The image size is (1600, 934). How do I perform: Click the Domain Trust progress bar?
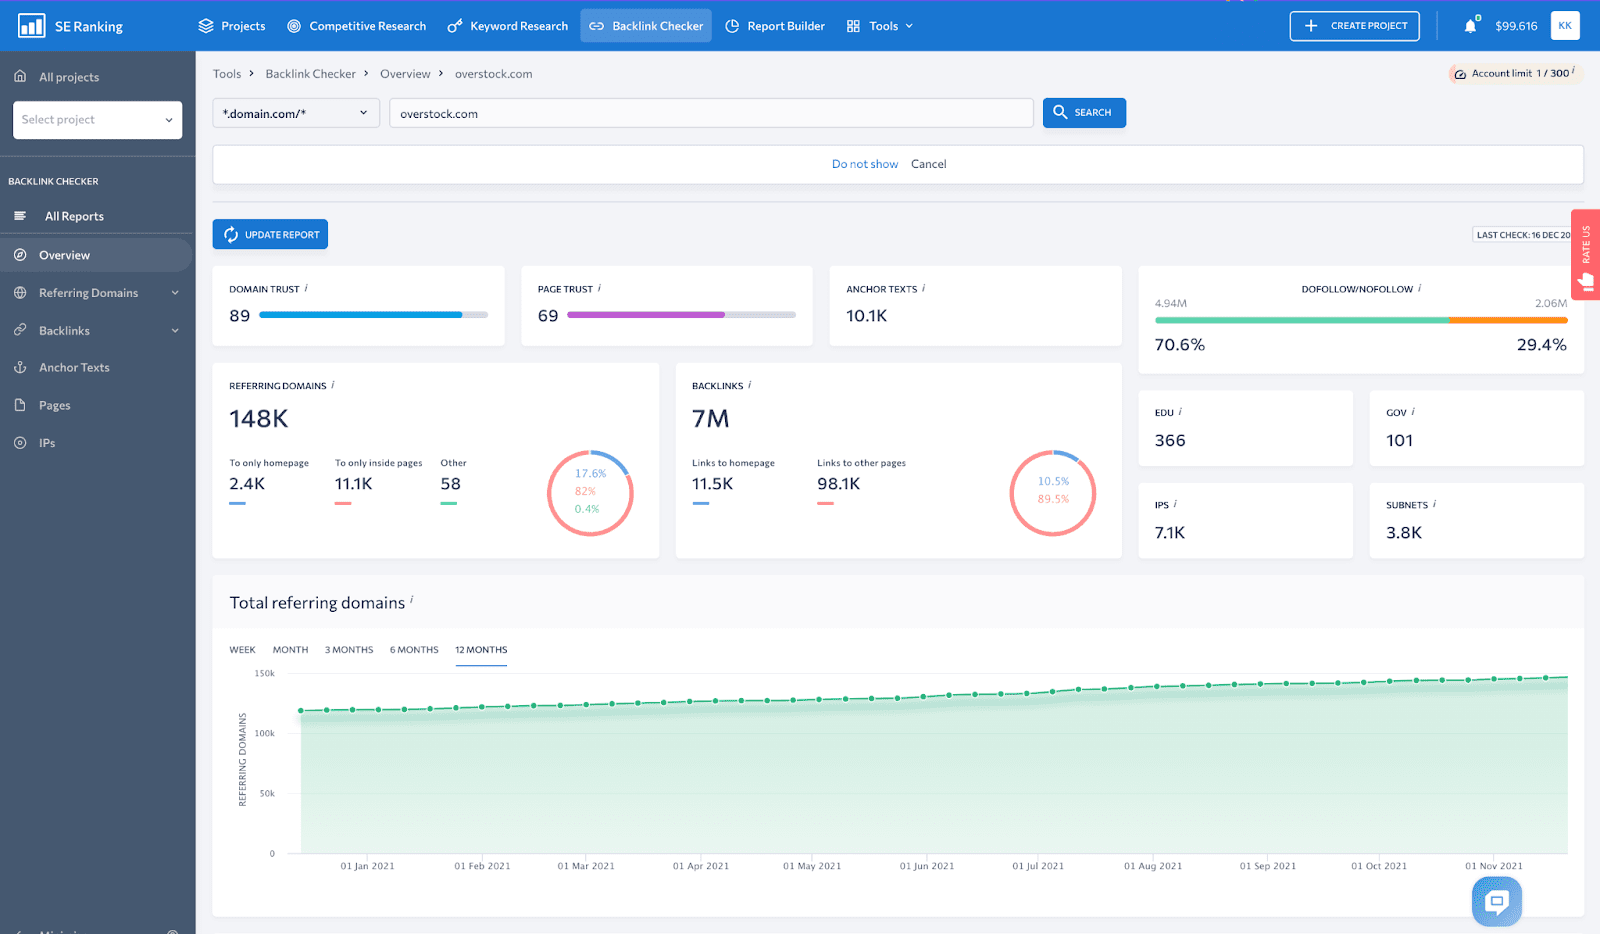coord(373,315)
